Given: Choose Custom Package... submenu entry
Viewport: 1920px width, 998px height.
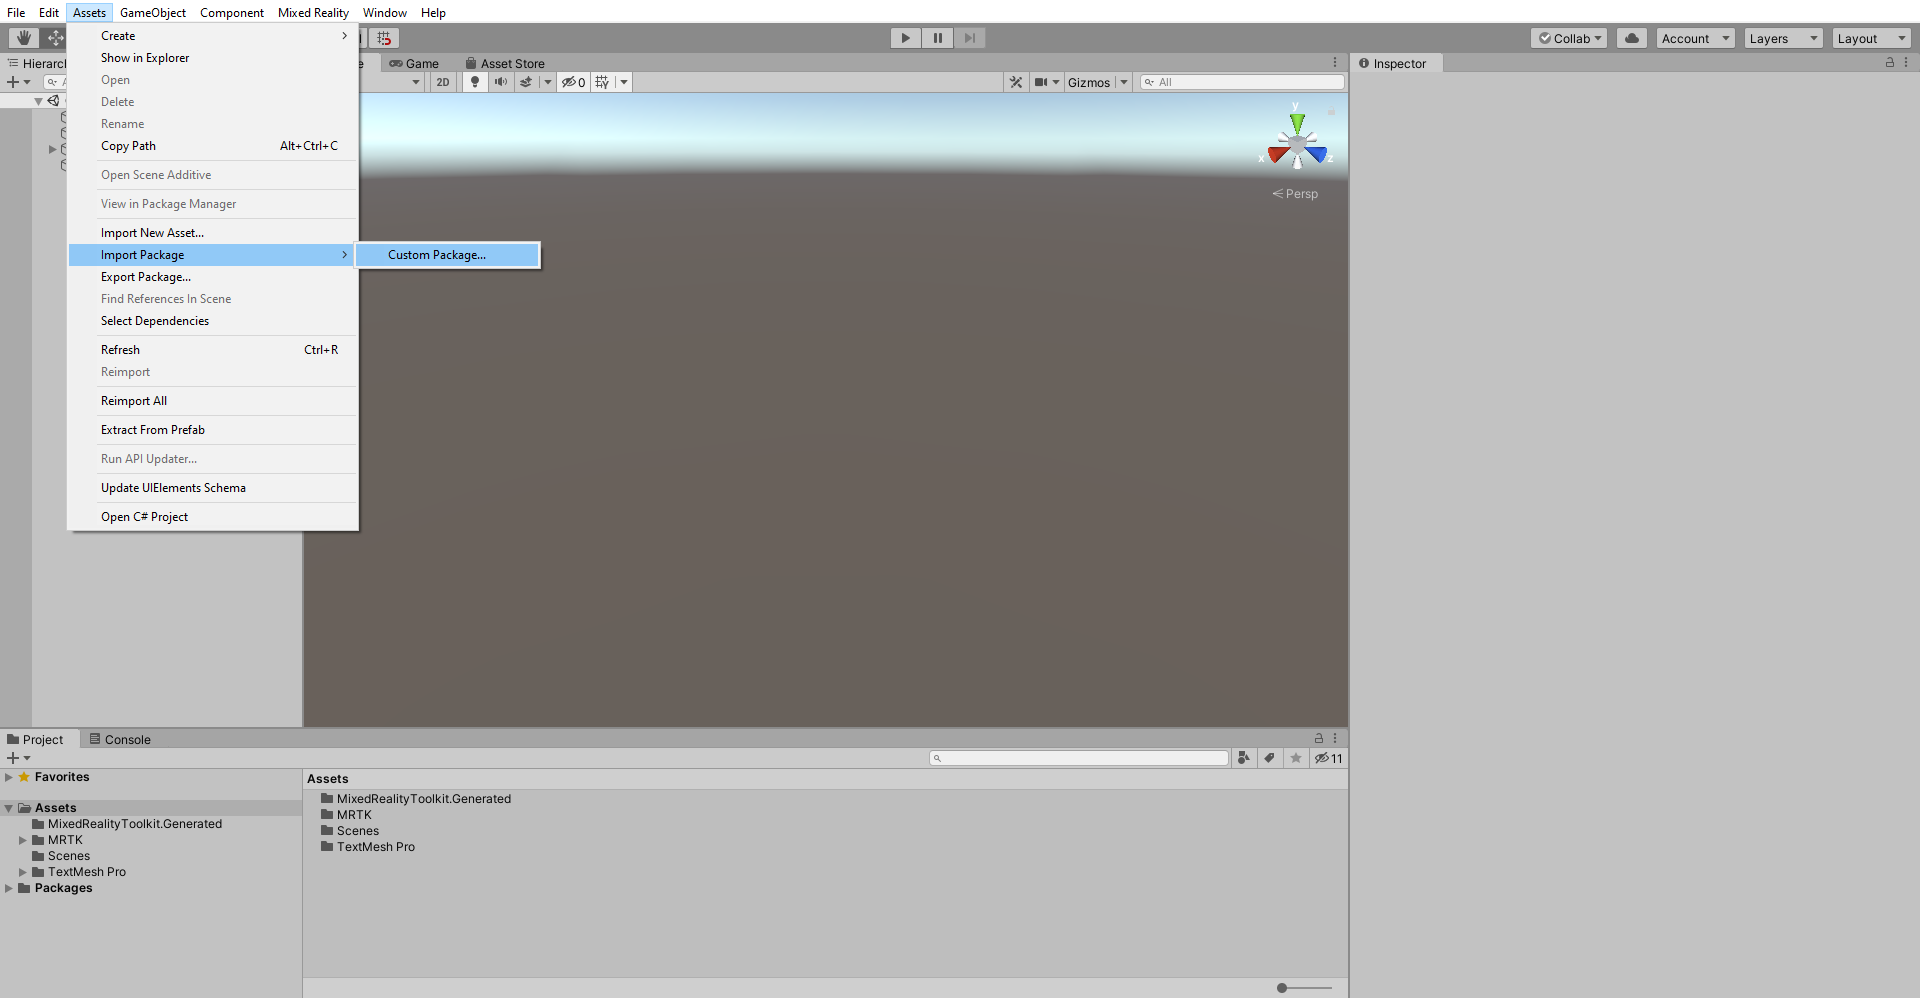Looking at the screenshot, I should tap(448, 255).
